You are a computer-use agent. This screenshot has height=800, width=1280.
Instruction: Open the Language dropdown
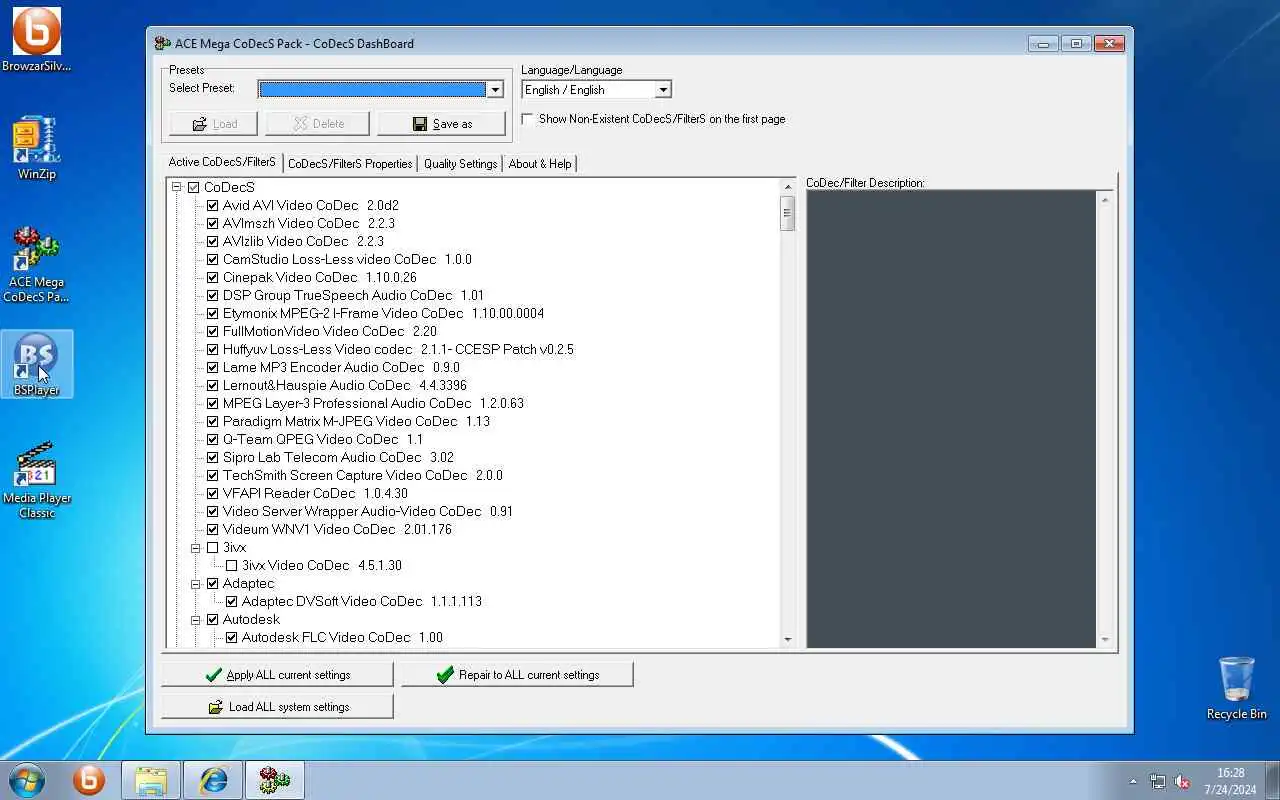662,90
